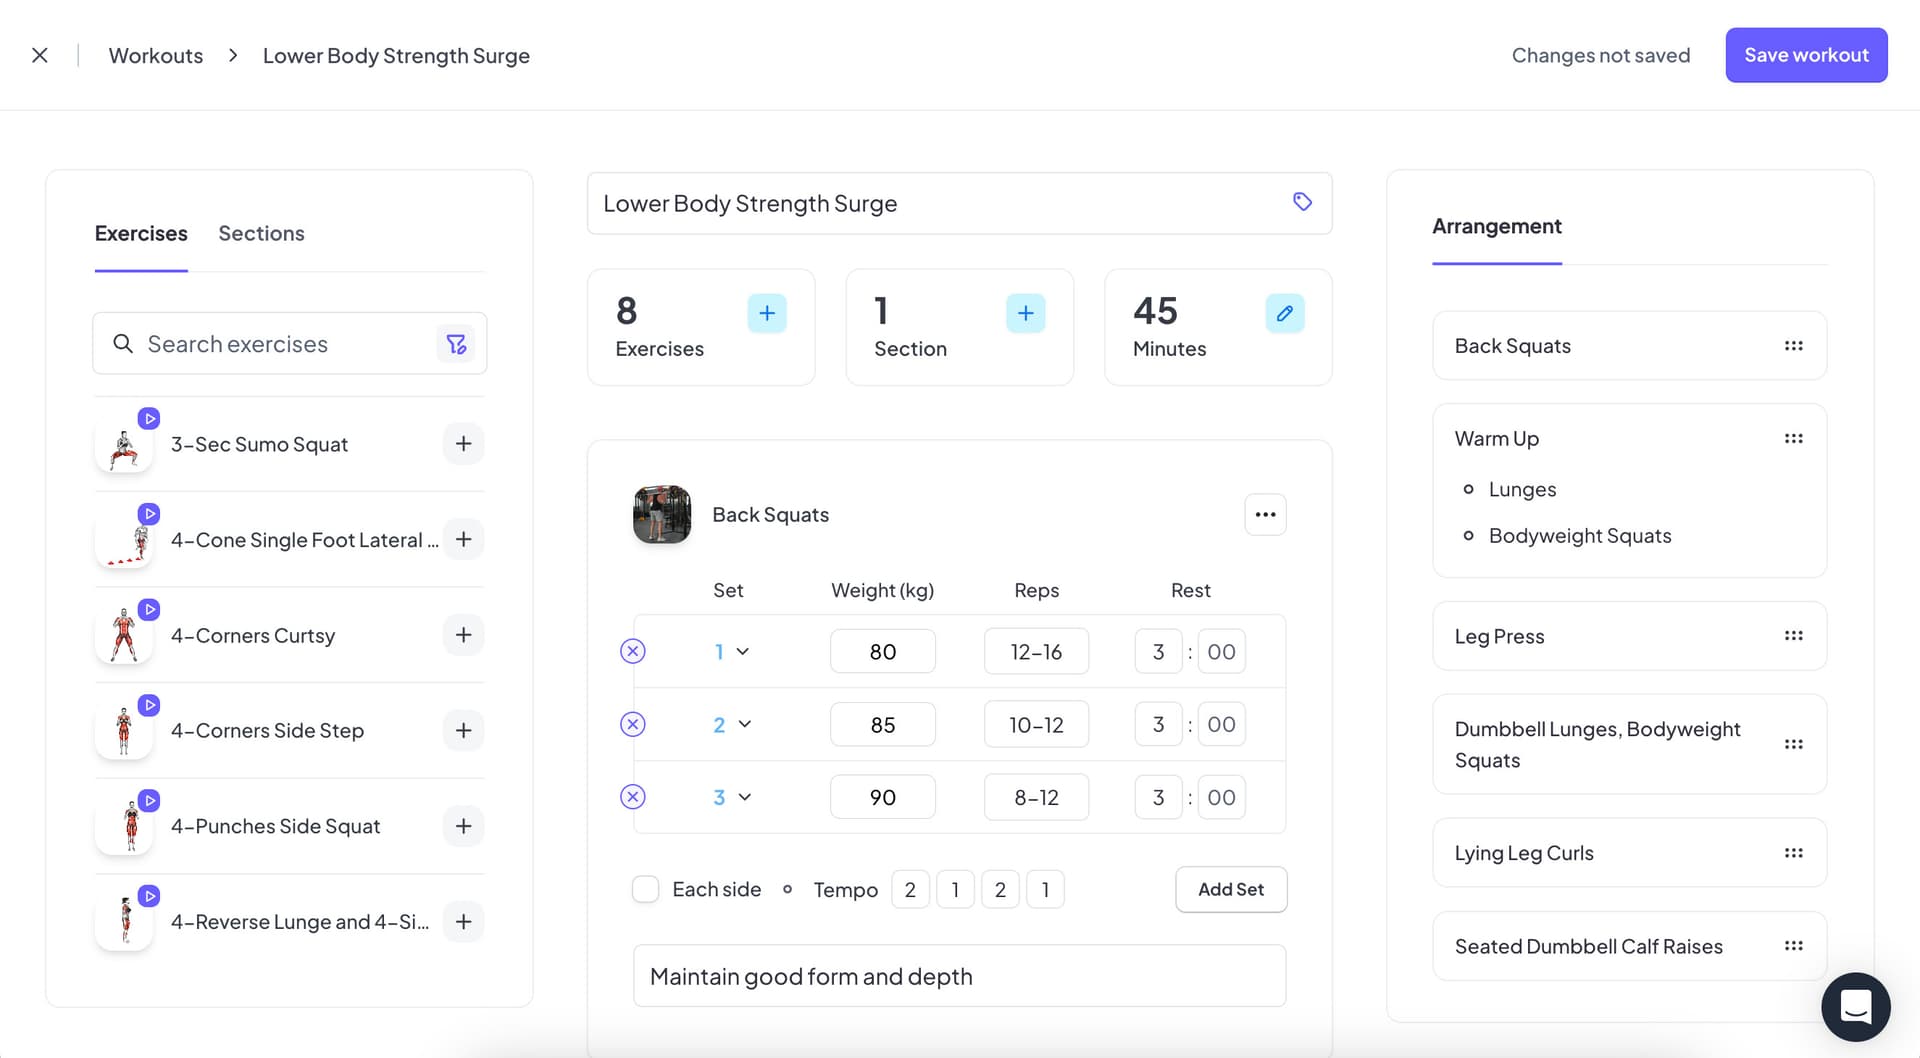Select the Exercises tab
Screen dimensions: 1920x1058
(140, 233)
